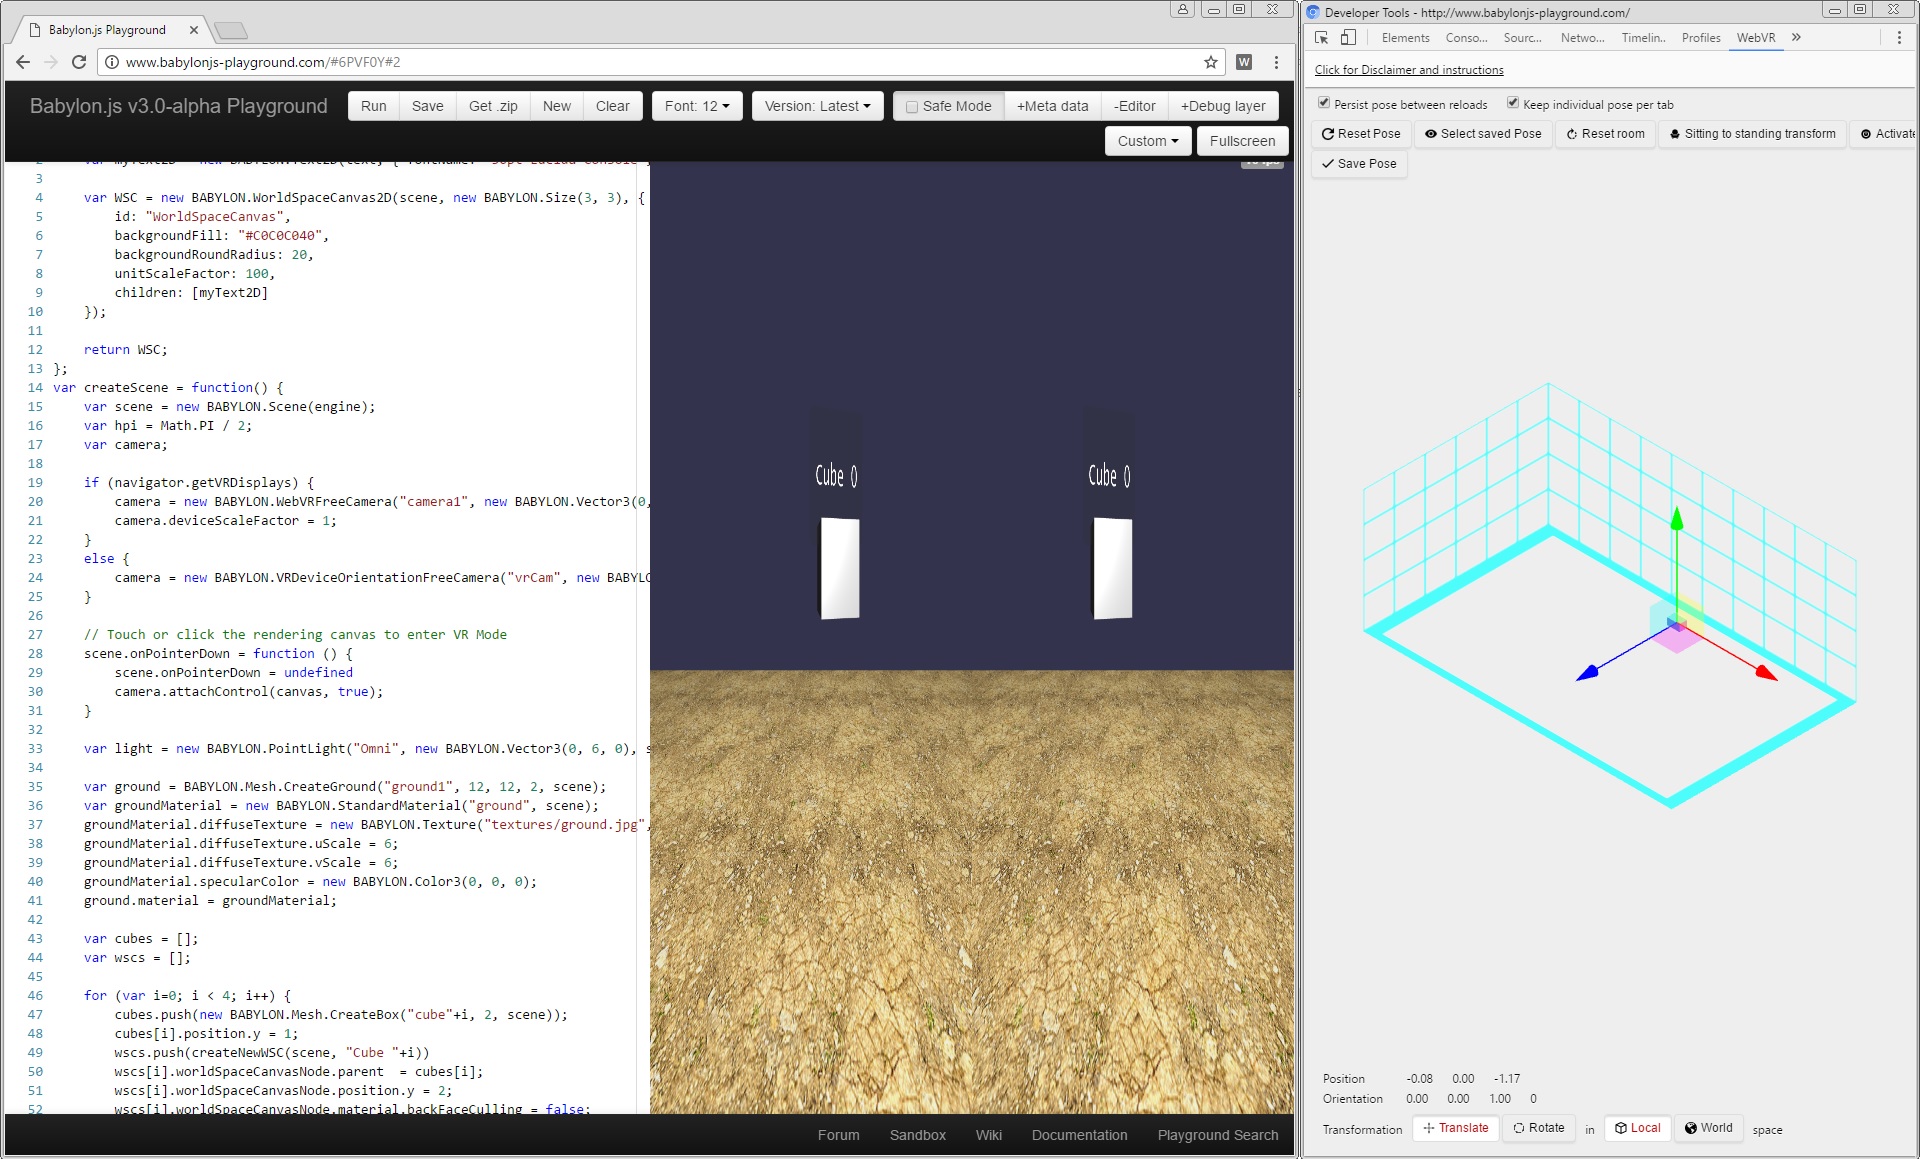
Task: Open Font size dropdown
Action: pos(697,106)
